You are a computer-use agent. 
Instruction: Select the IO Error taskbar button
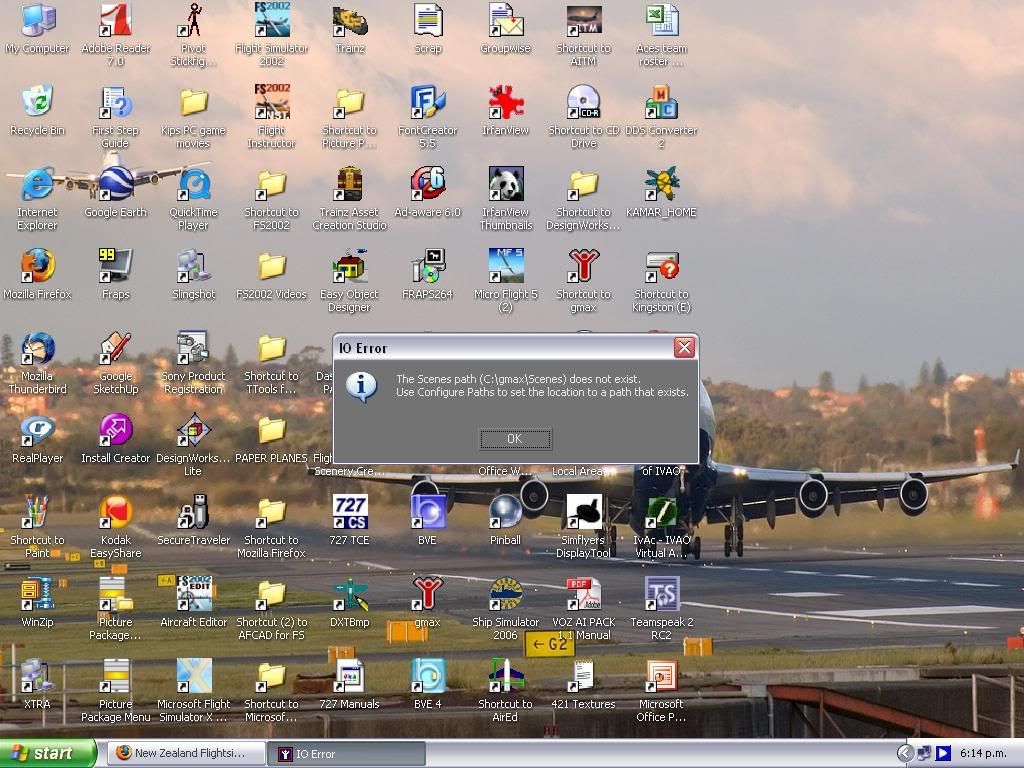point(346,753)
